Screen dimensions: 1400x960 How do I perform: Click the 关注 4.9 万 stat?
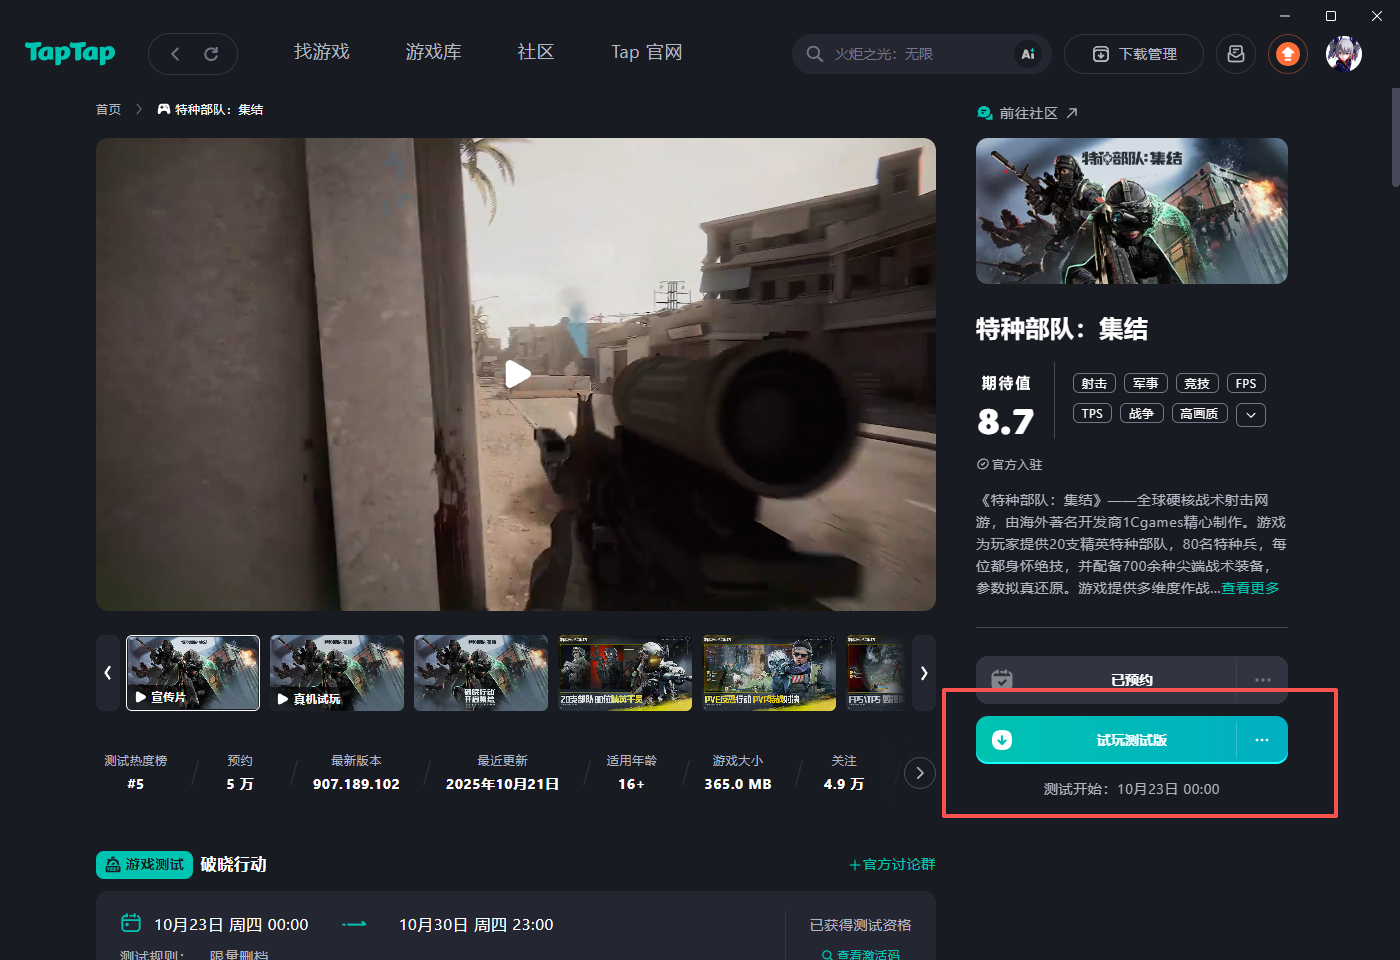click(844, 773)
